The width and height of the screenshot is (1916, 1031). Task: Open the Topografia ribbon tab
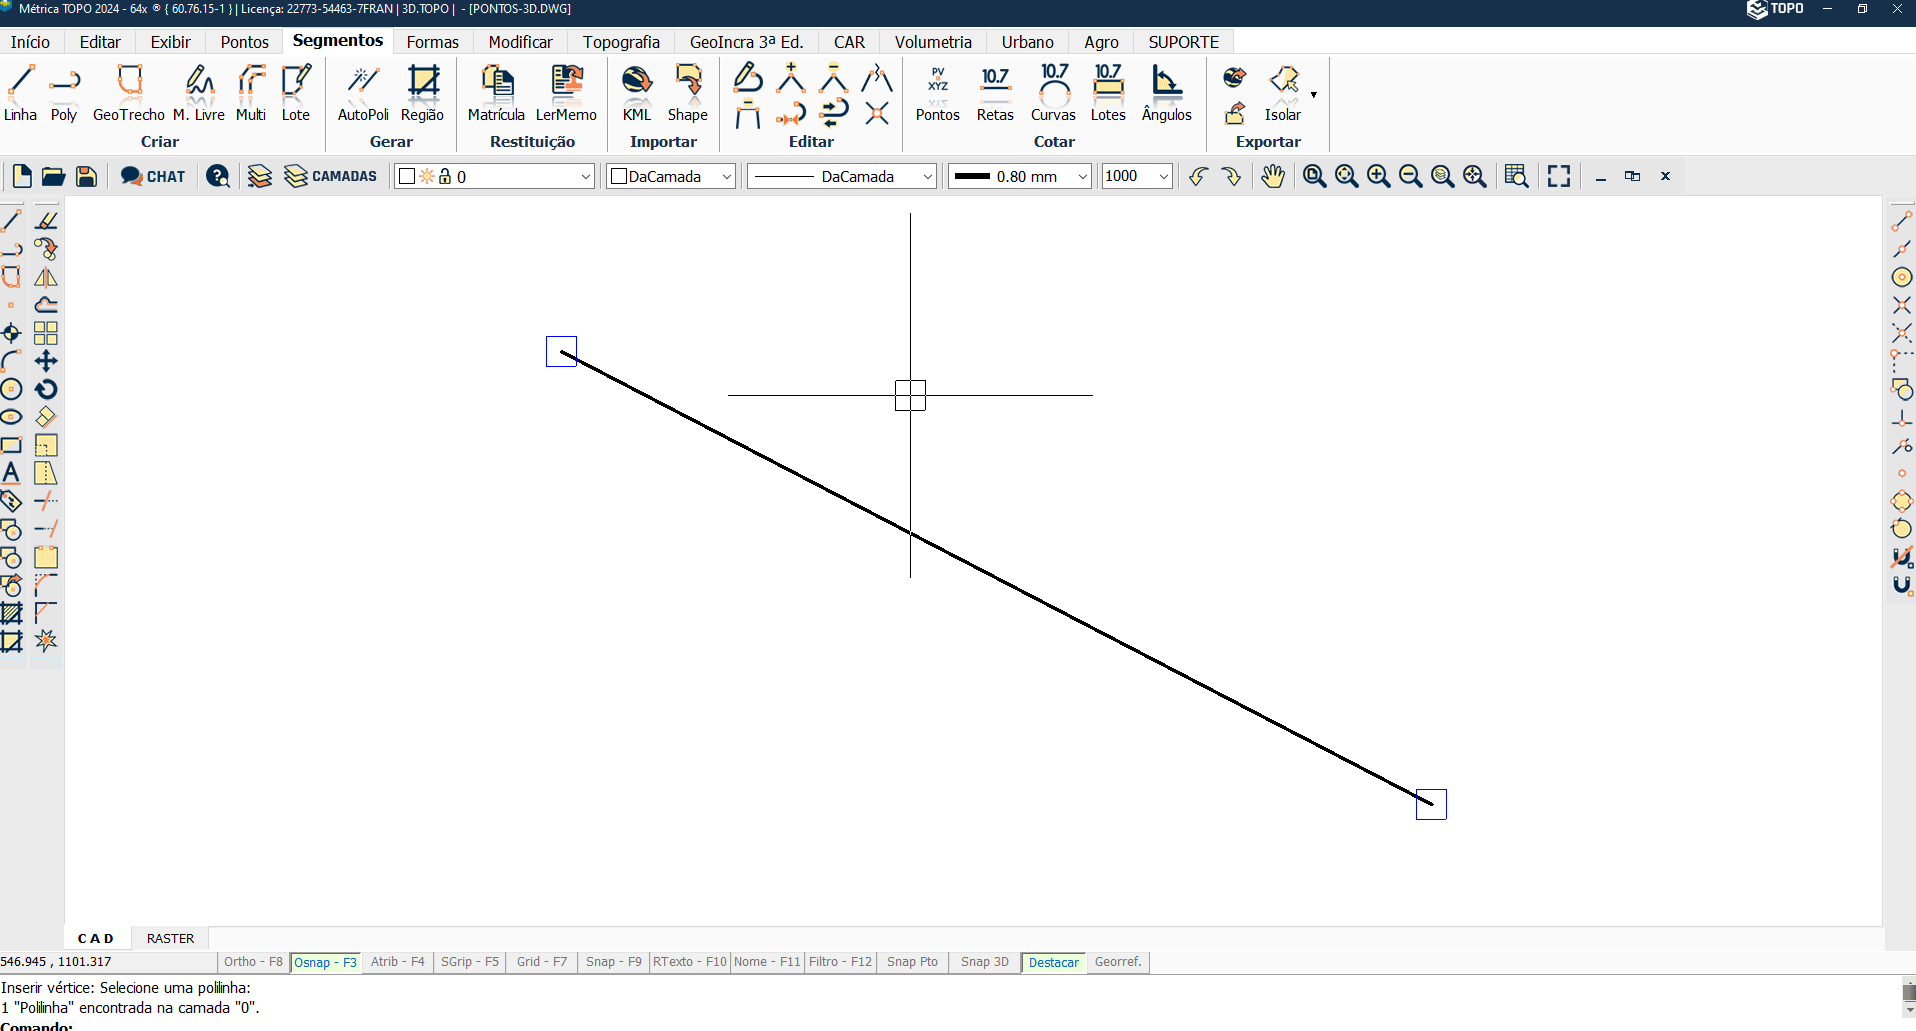(621, 42)
